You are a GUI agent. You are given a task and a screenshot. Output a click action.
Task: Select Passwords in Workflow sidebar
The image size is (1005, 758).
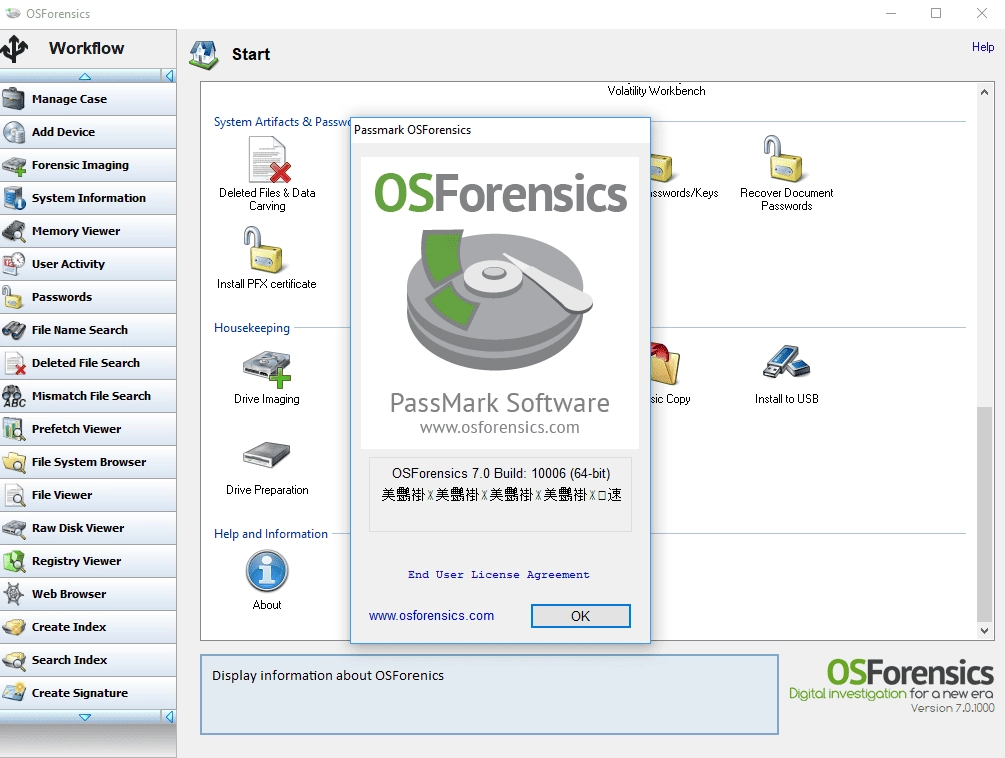coord(88,297)
